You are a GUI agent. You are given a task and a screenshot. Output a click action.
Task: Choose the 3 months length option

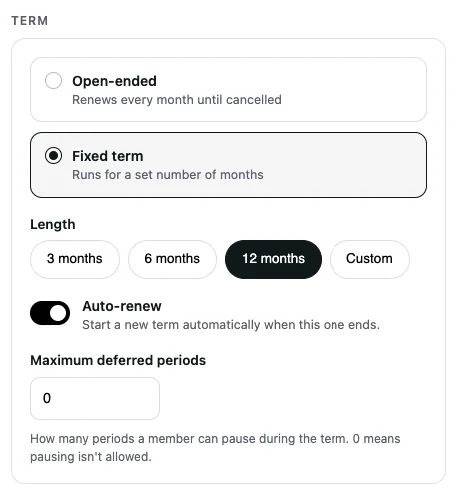[75, 259]
